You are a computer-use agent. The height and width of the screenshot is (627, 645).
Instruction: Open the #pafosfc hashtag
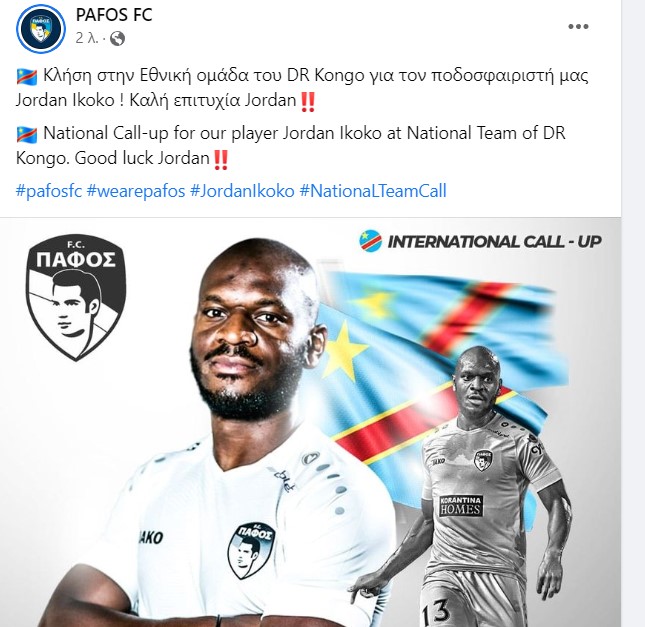tap(49, 191)
